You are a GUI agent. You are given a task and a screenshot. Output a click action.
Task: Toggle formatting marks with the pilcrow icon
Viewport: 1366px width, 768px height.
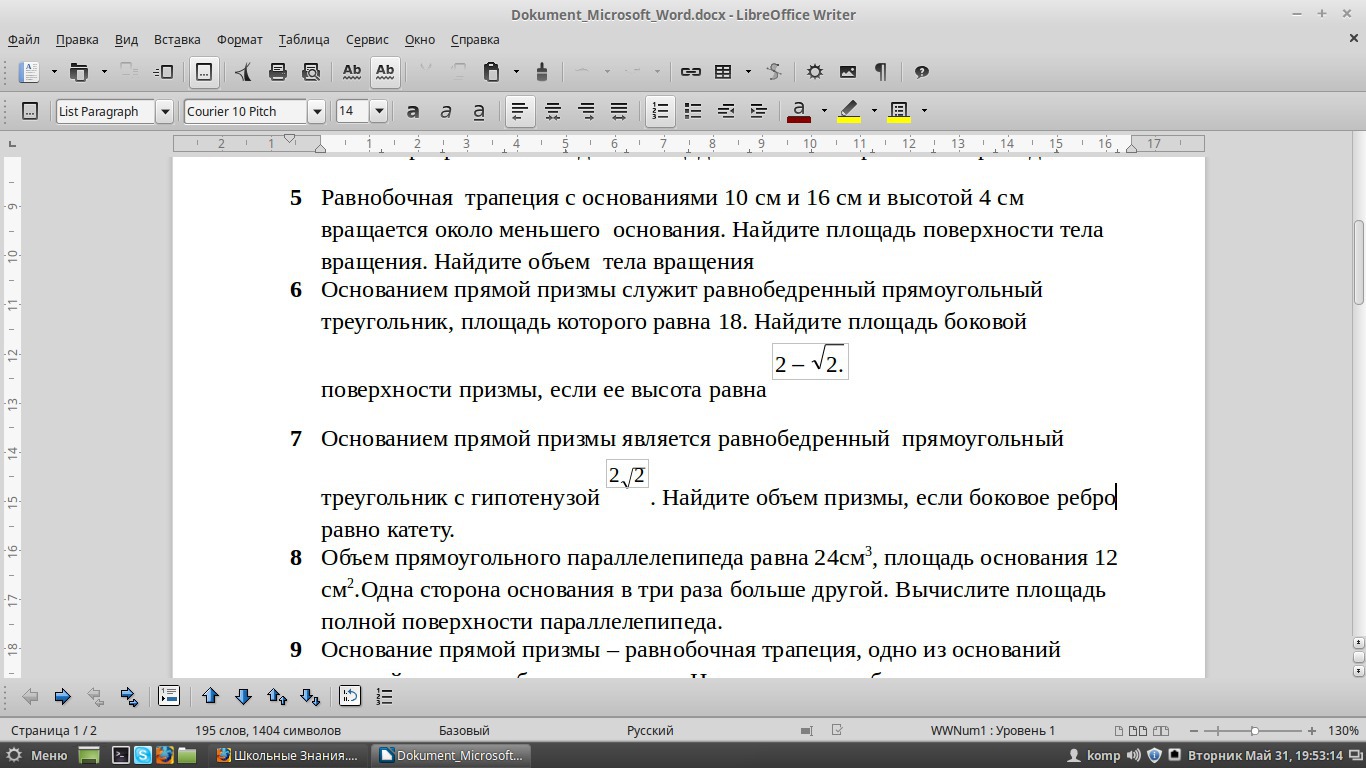pos(880,72)
